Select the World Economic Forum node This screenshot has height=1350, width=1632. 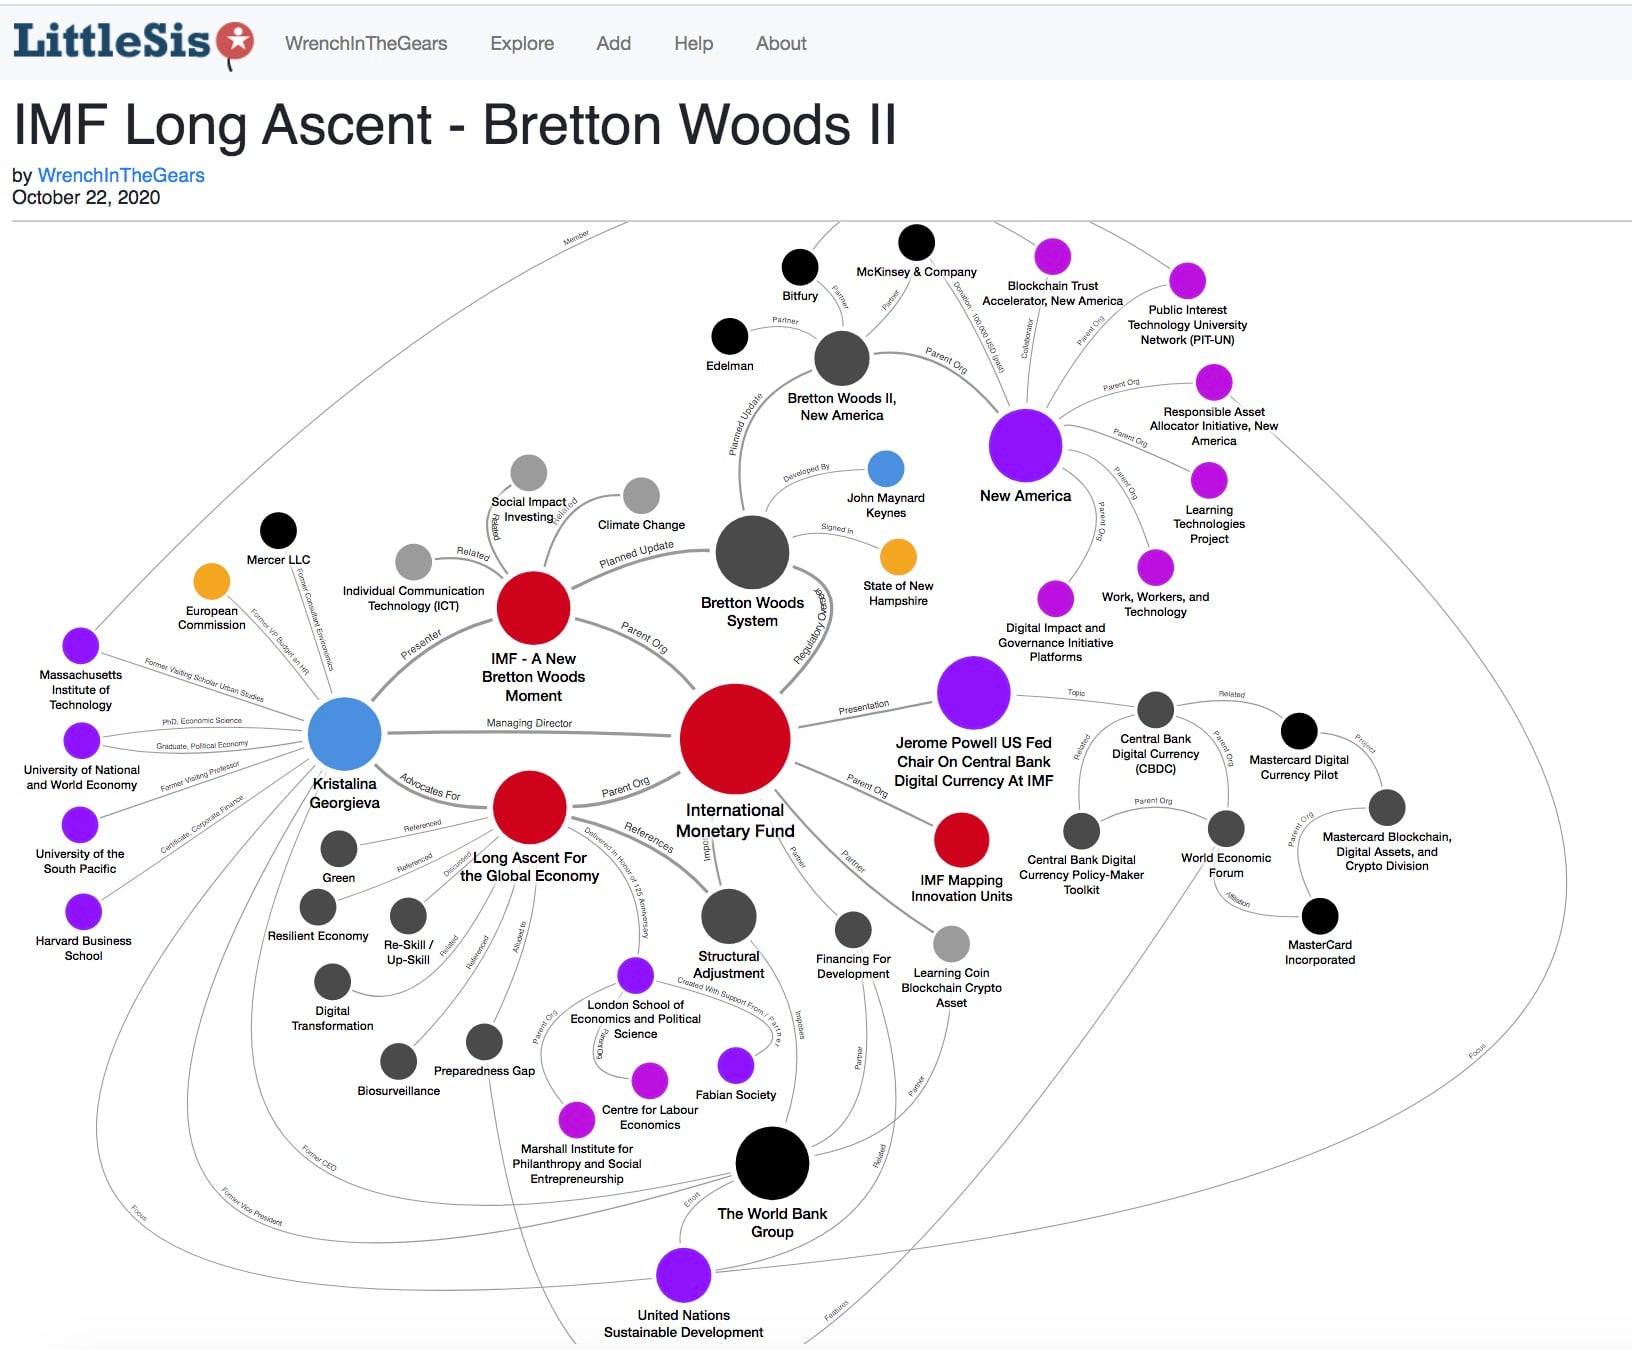tap(1226, 829)
